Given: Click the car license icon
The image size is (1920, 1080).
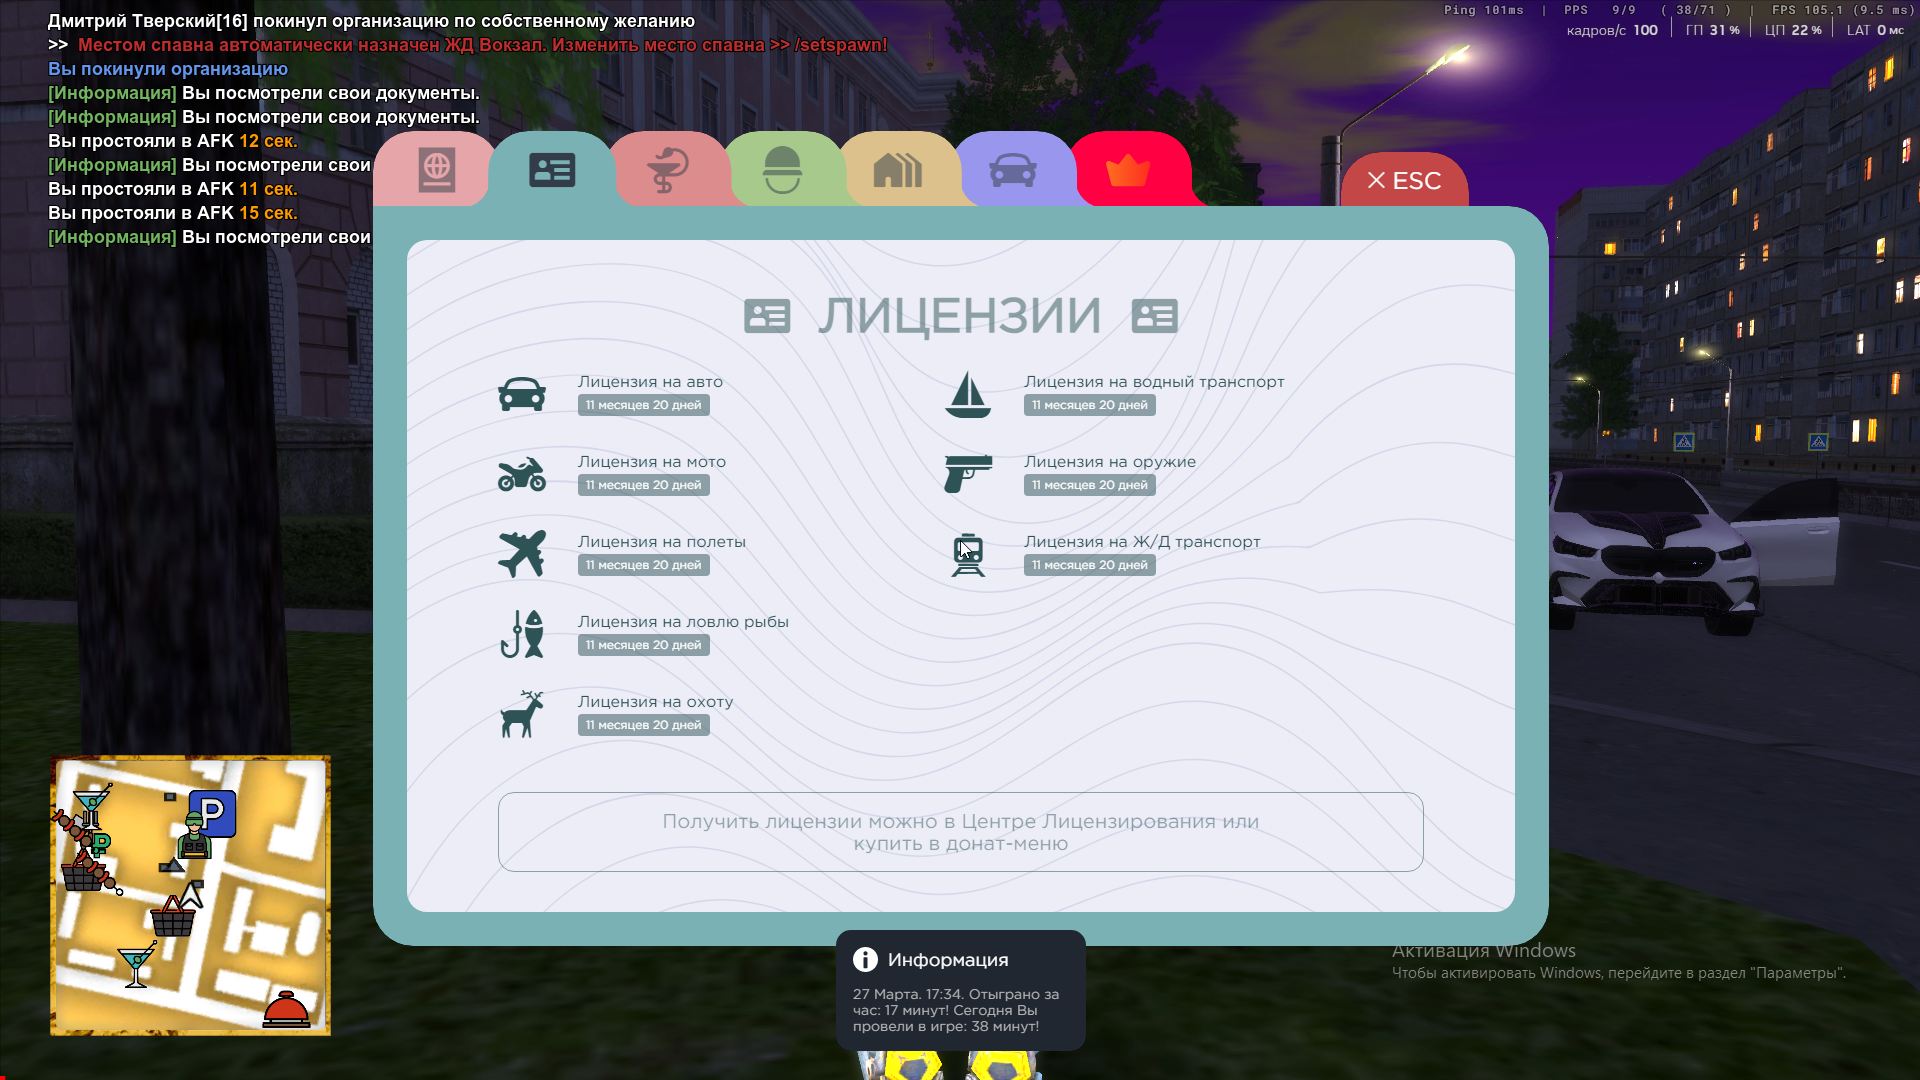Looking at the screenshot, I should 522,394.
